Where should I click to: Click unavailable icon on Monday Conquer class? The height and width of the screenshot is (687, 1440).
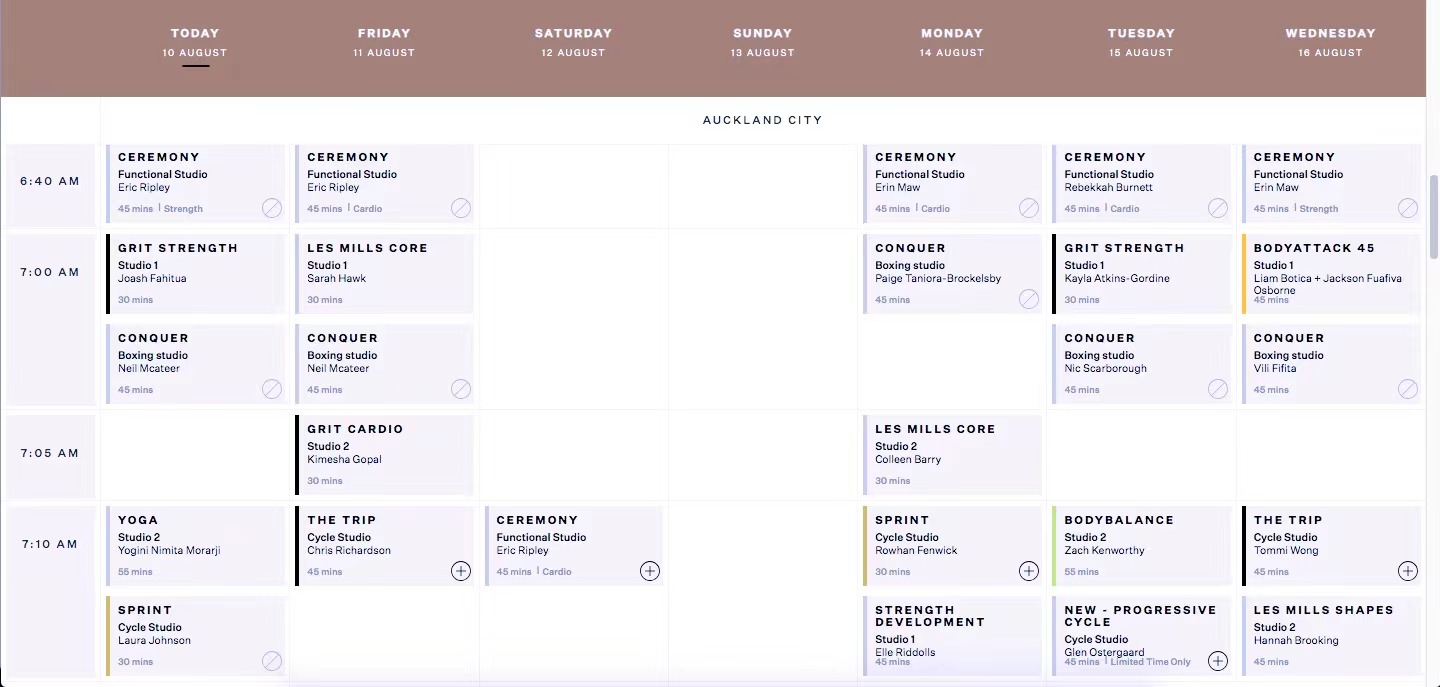click(x=1028, y=299)
